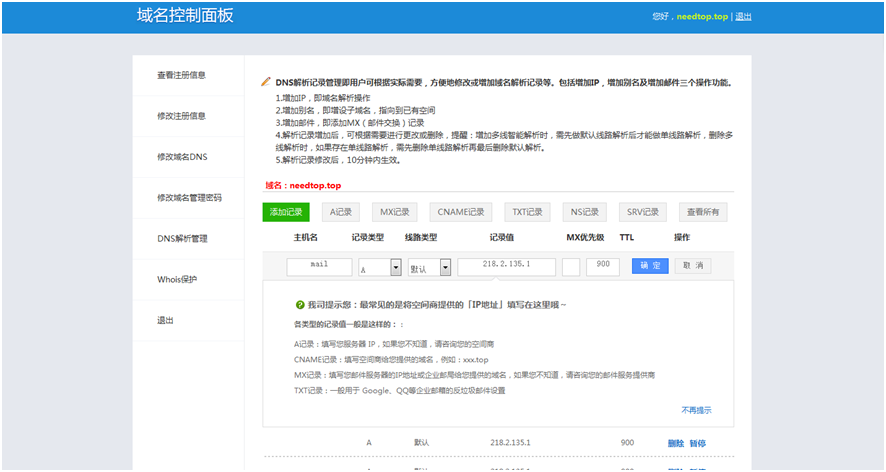Click the 操作 column header
Viewport: 886px width, 472px height.
682,237
